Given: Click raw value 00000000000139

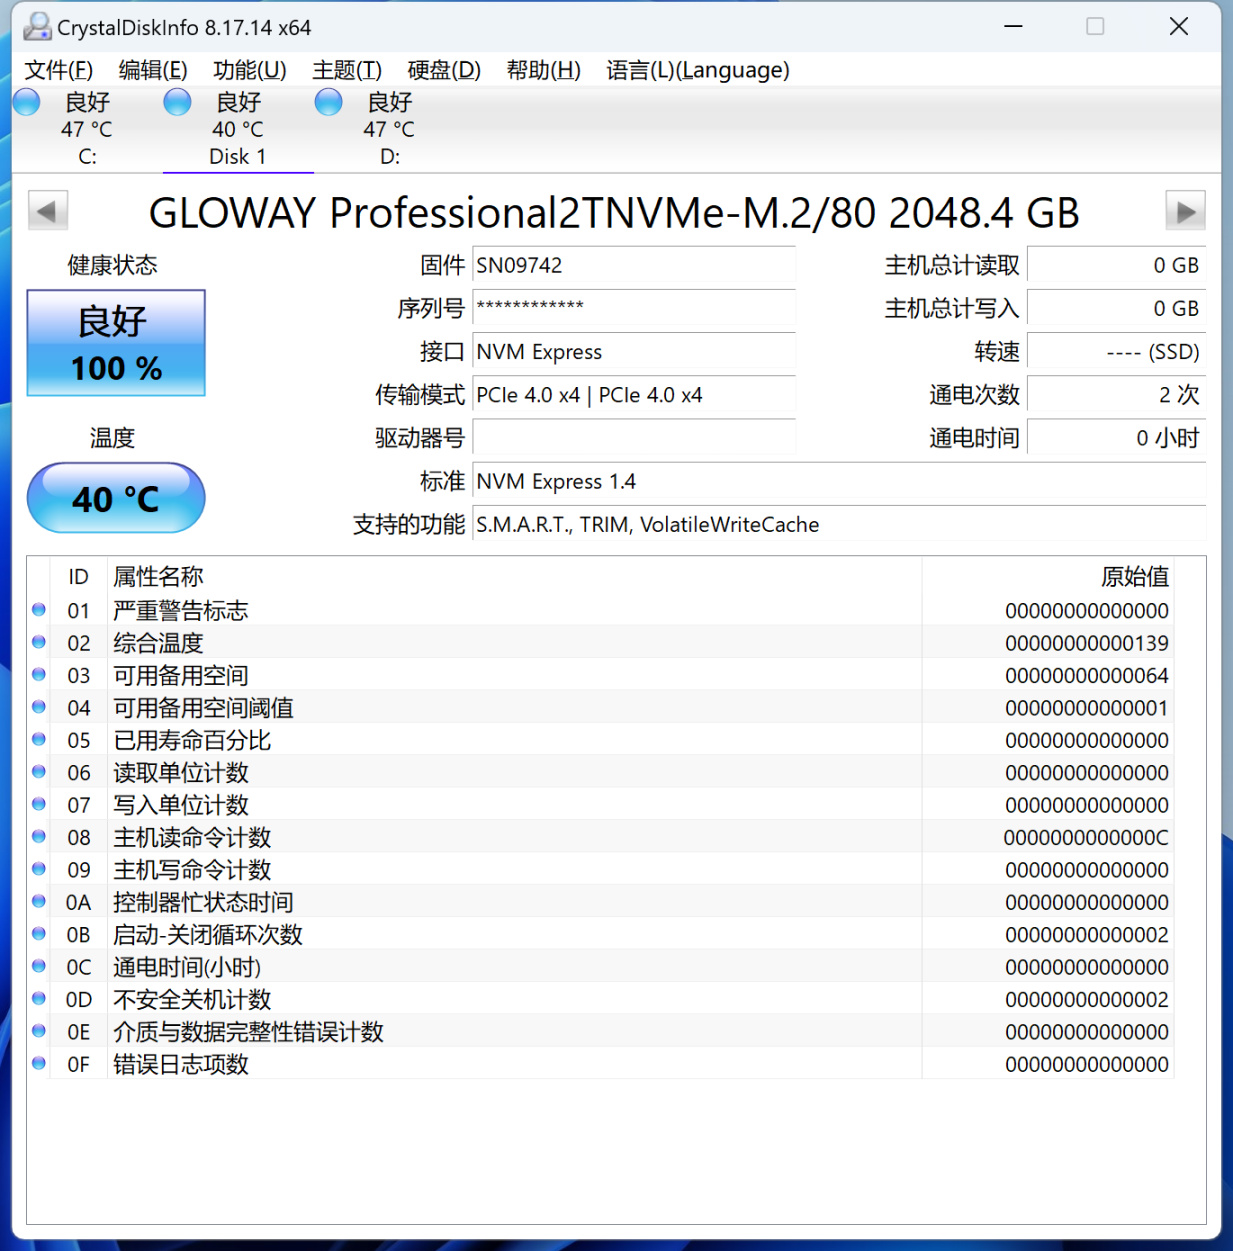Looking at the screenshot, I should [1087, 643].
